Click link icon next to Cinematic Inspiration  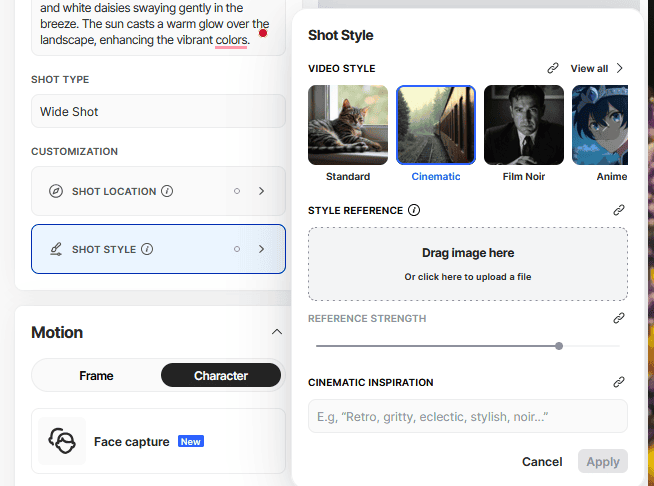pos(618,382)
